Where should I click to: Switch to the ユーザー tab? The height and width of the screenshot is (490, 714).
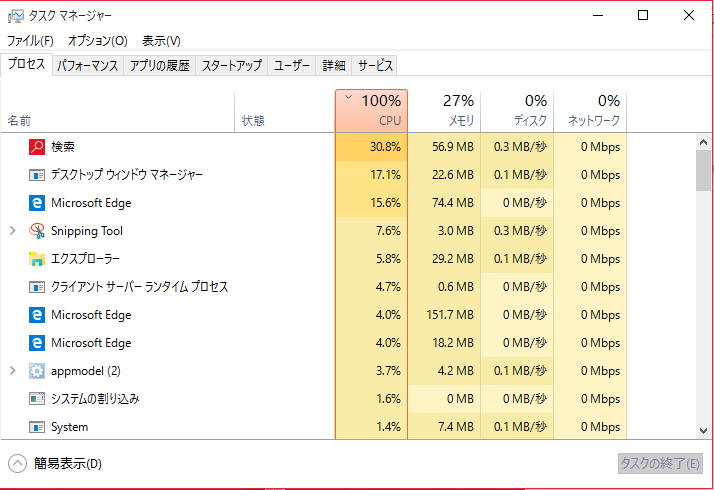coord(291,66)
